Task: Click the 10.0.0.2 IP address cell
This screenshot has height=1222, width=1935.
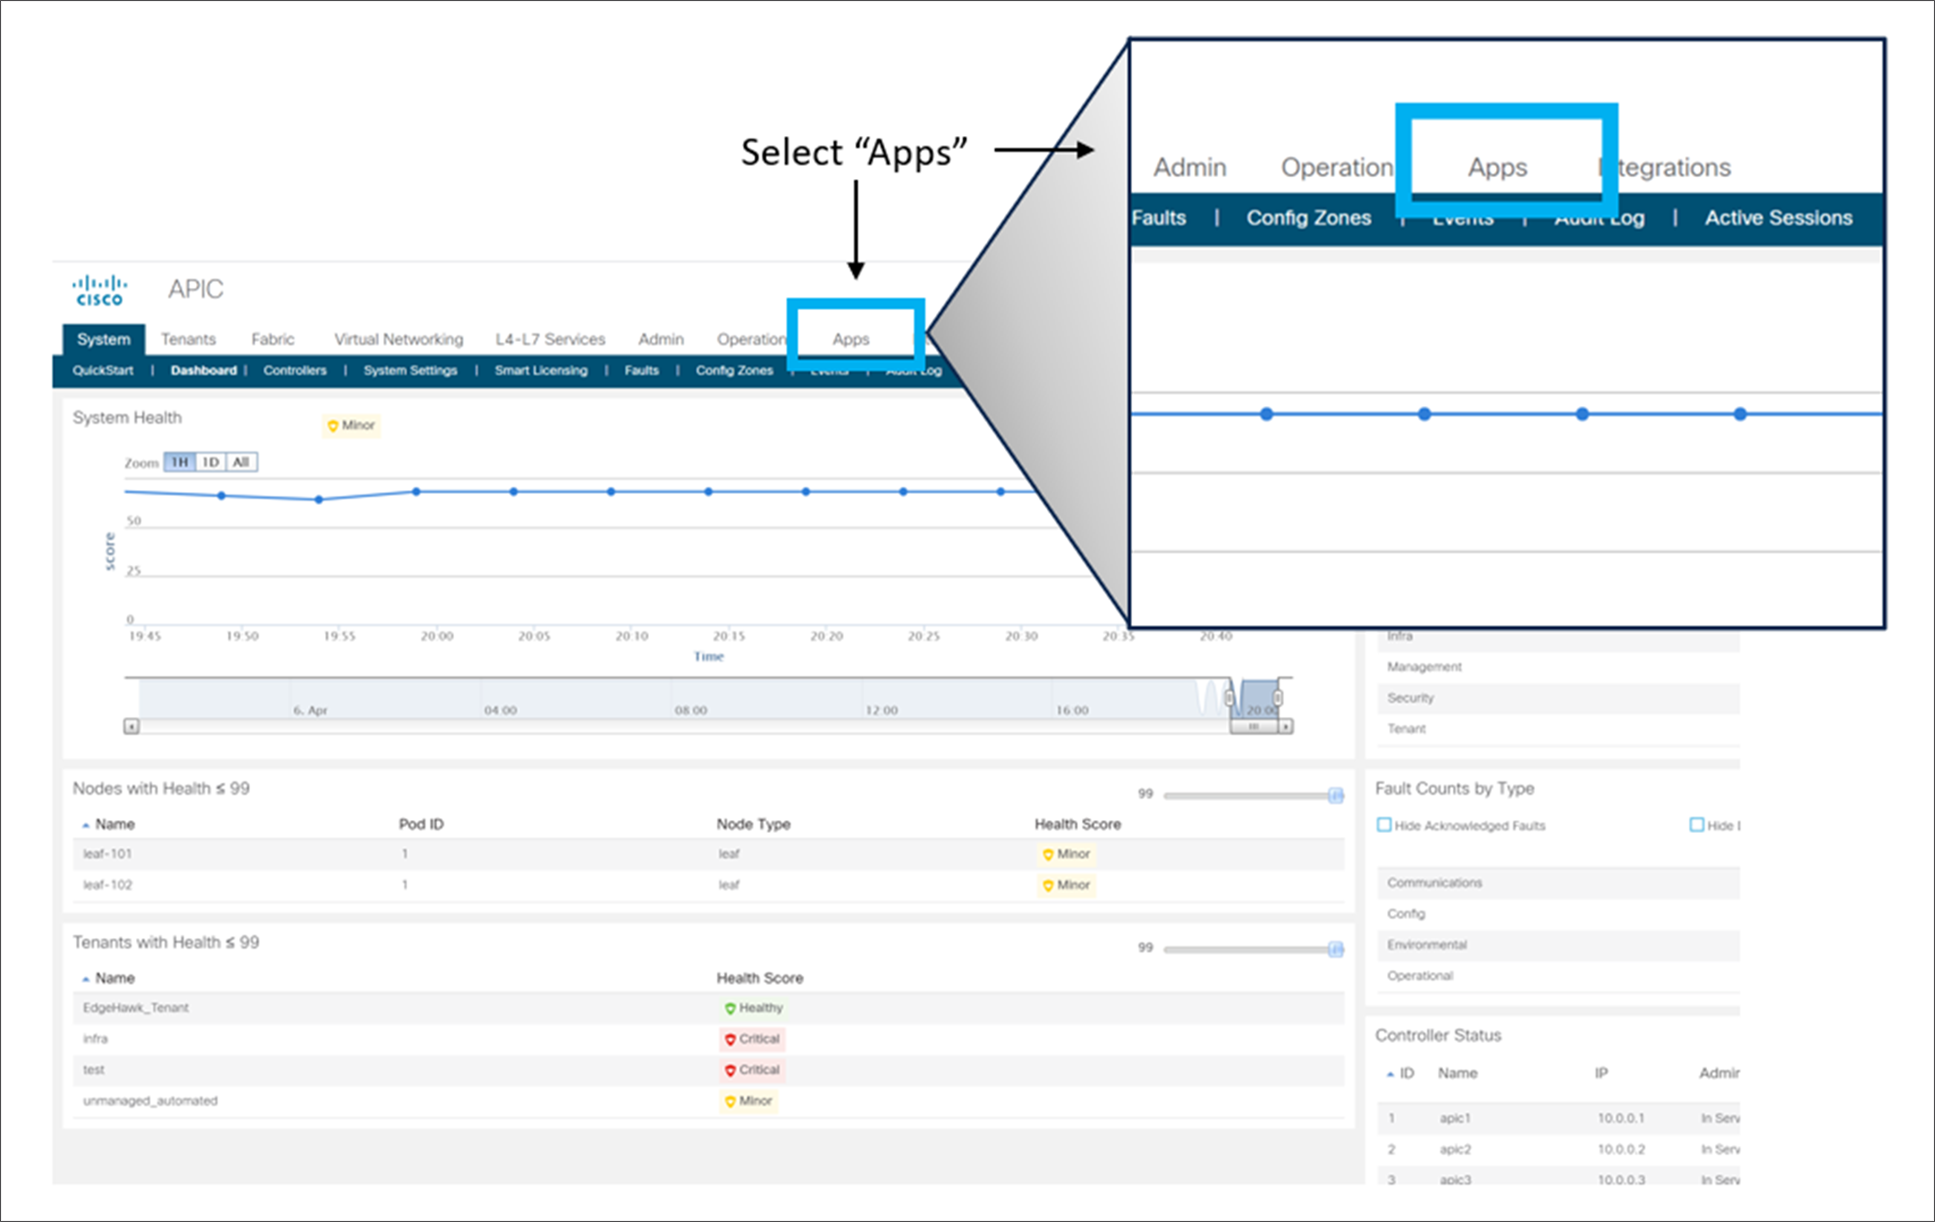Action: [x=1621, y=1150]
